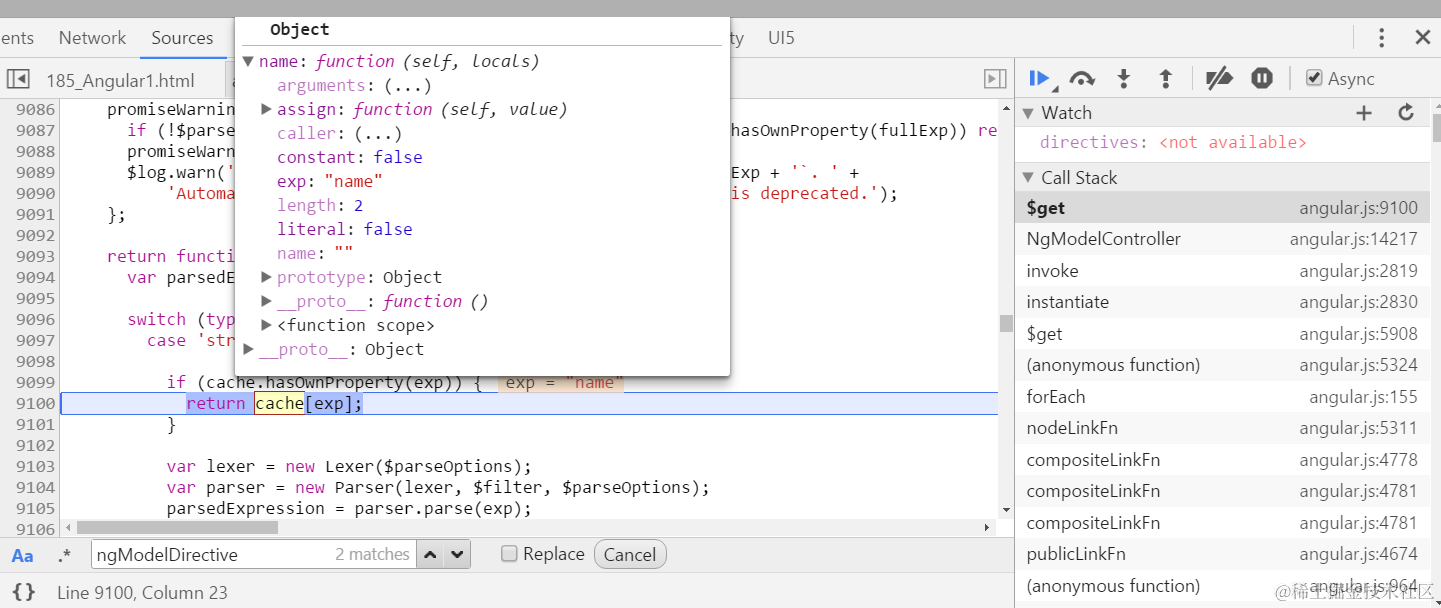Expand __proto__: function () entry

point(266,302)
